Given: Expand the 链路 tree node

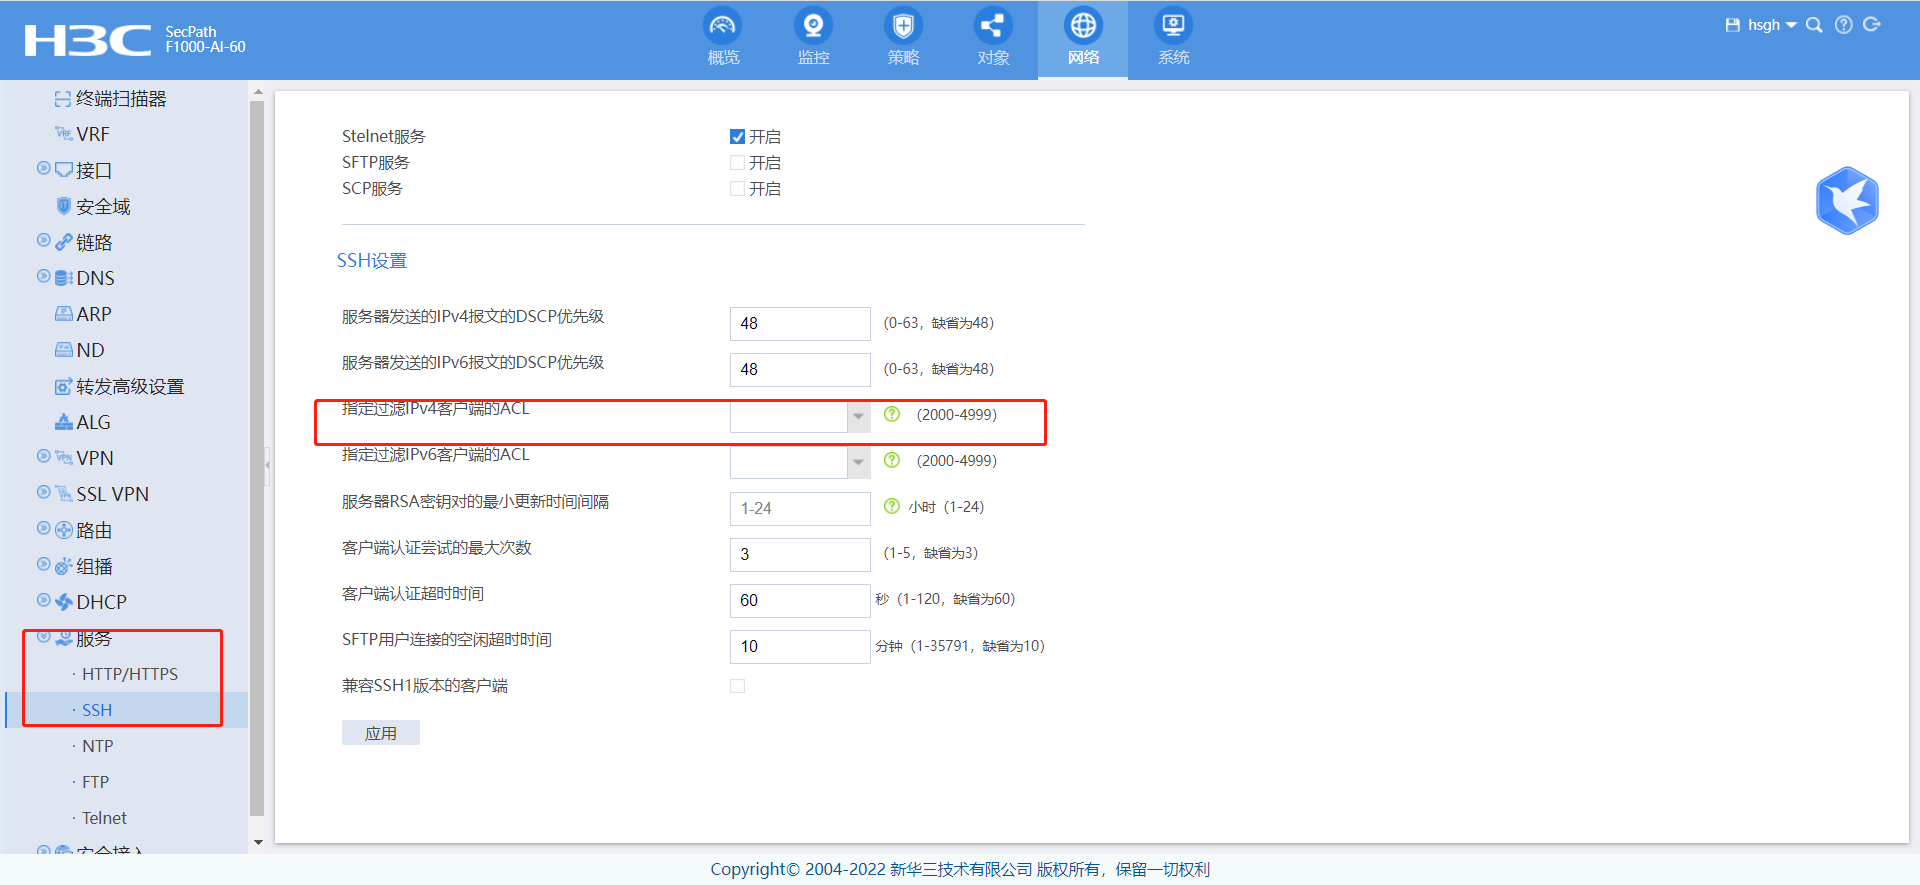Looking at the screenshot, I should coord(43,240).
